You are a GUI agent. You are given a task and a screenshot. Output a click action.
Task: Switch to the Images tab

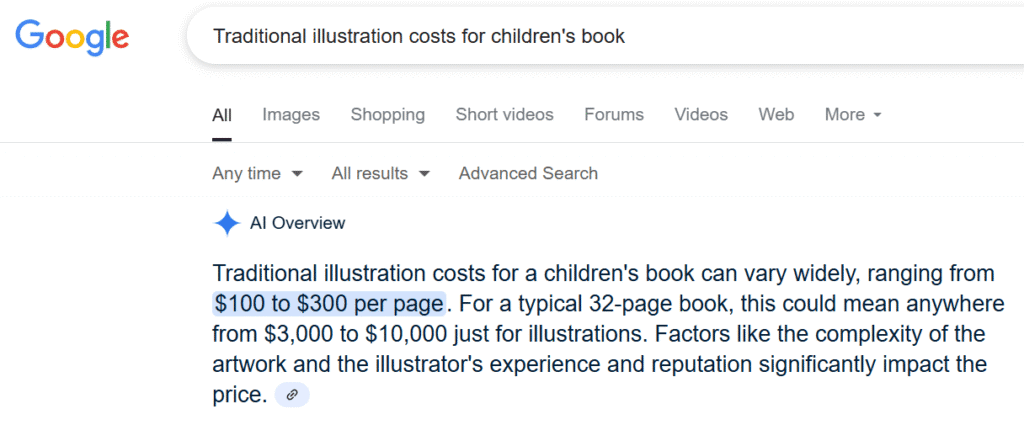click(x=291, y=115)
